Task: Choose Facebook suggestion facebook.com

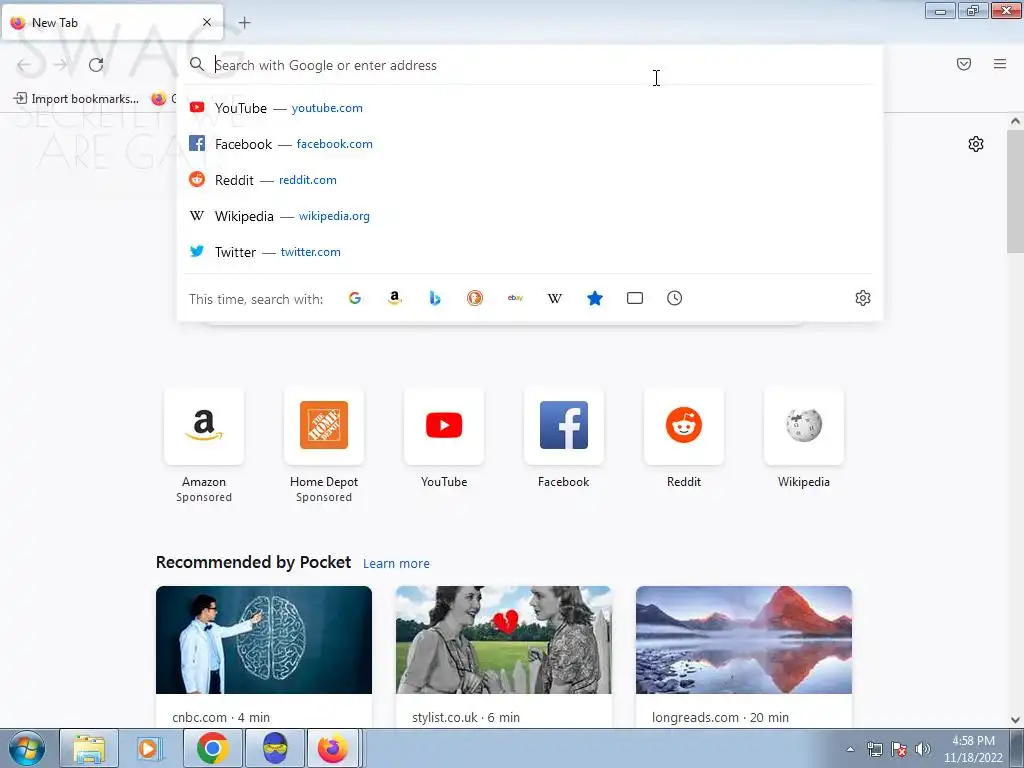Action: (x=530, y=144)
